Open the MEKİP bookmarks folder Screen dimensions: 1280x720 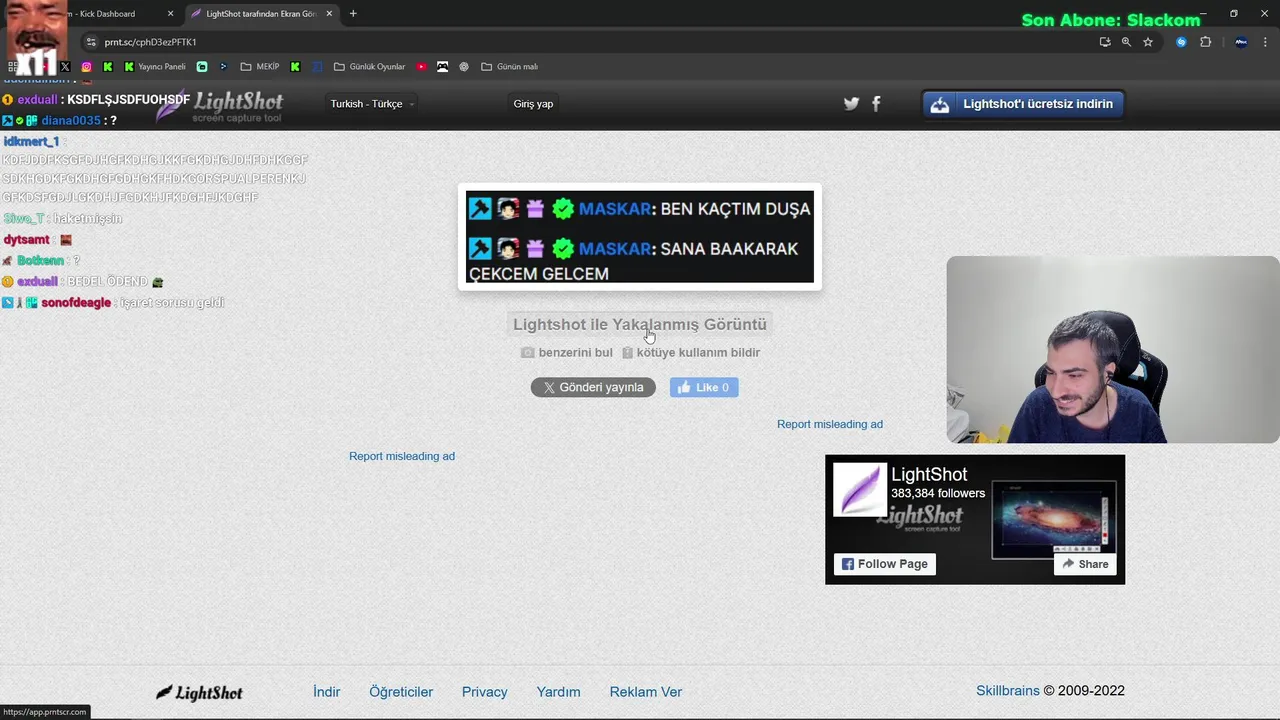(260, 67)
